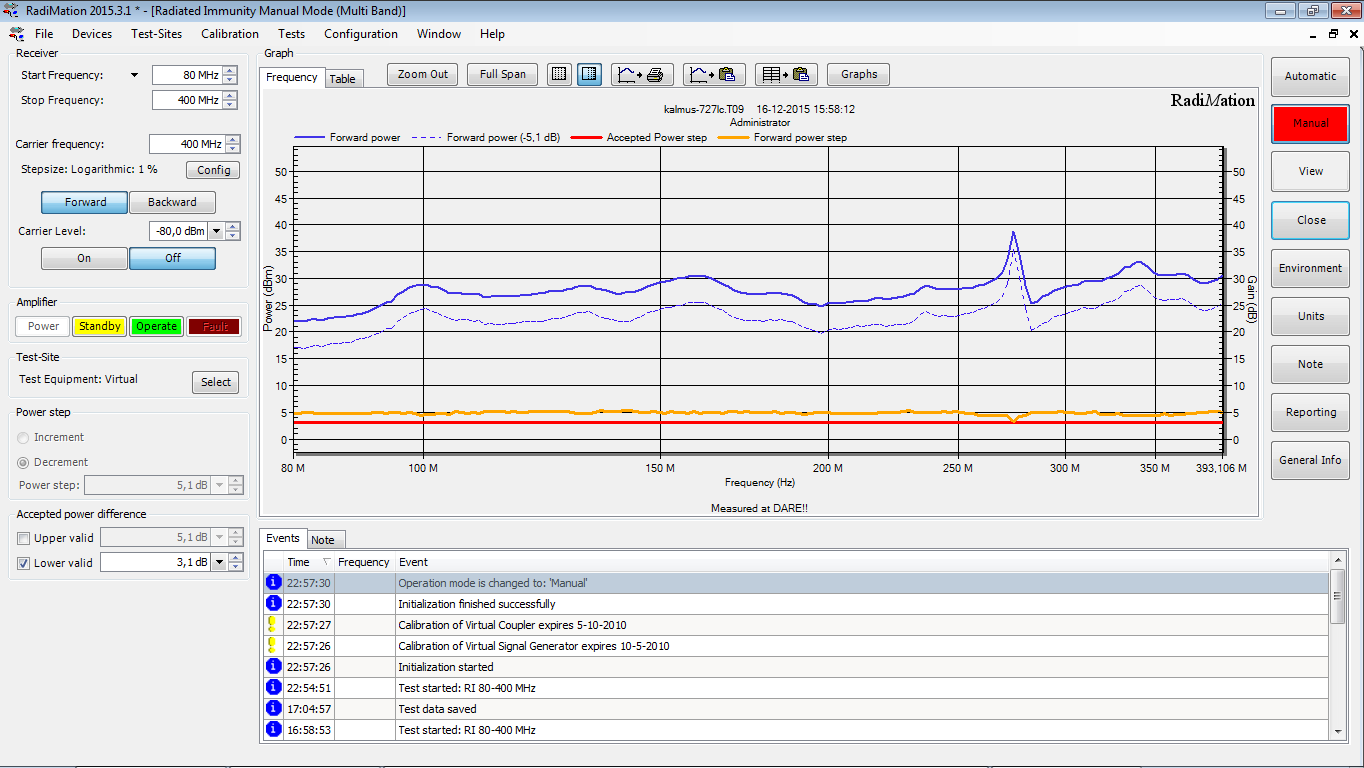Switch to the Table tab of Graph

pos(343,79)
